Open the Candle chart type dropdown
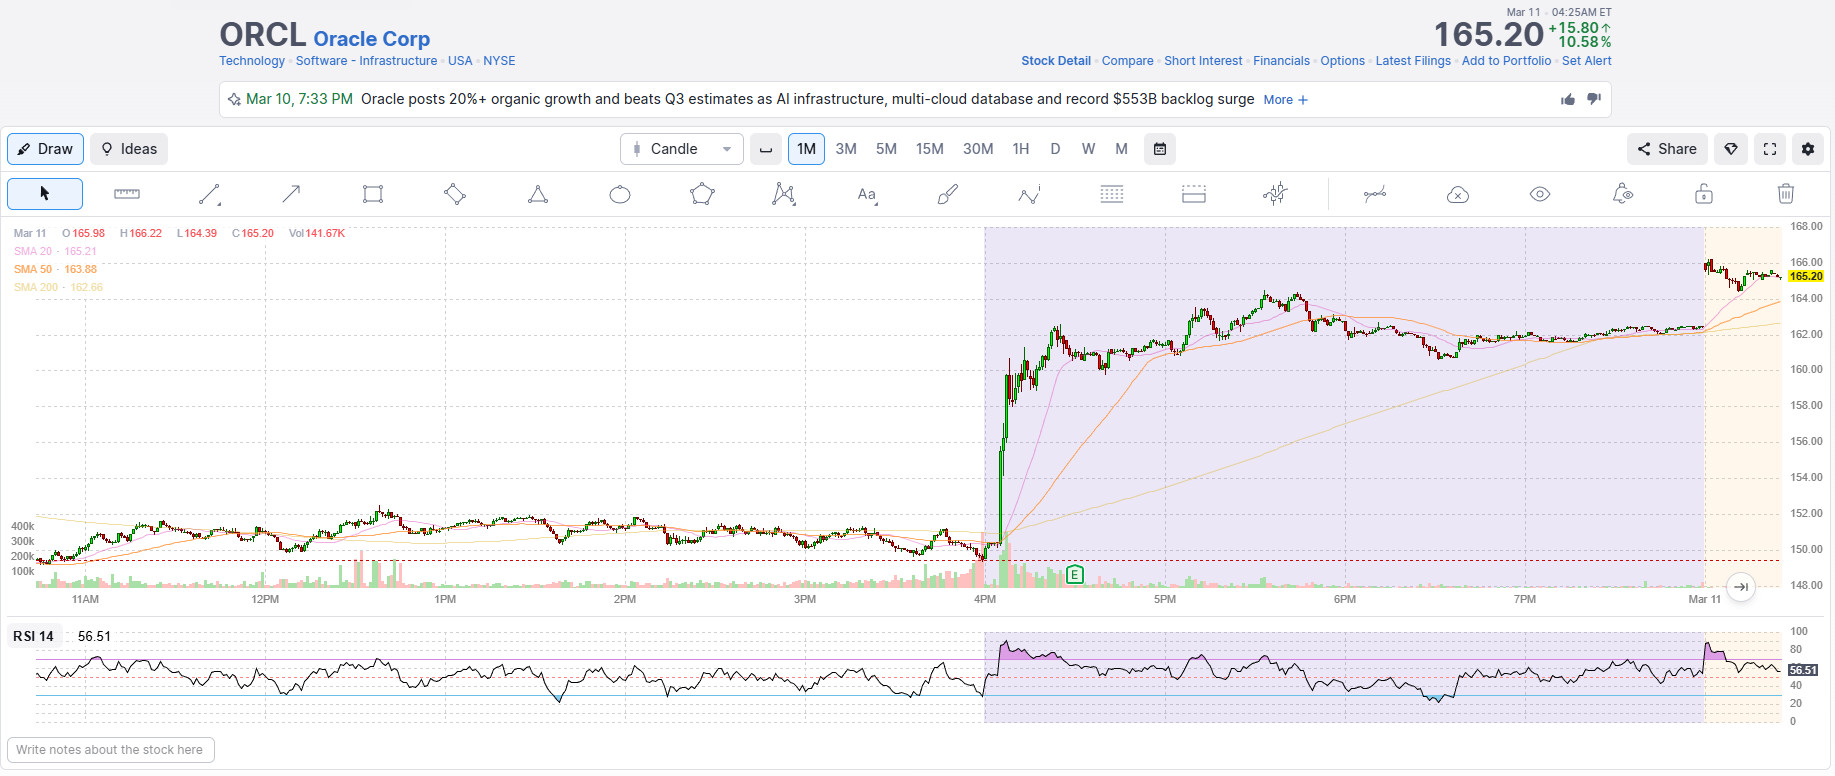 (x=682, y=149)
